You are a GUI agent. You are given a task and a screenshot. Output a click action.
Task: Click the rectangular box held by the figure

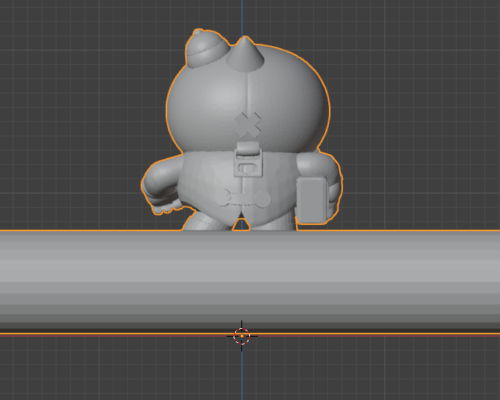click(x=312, y=200)
